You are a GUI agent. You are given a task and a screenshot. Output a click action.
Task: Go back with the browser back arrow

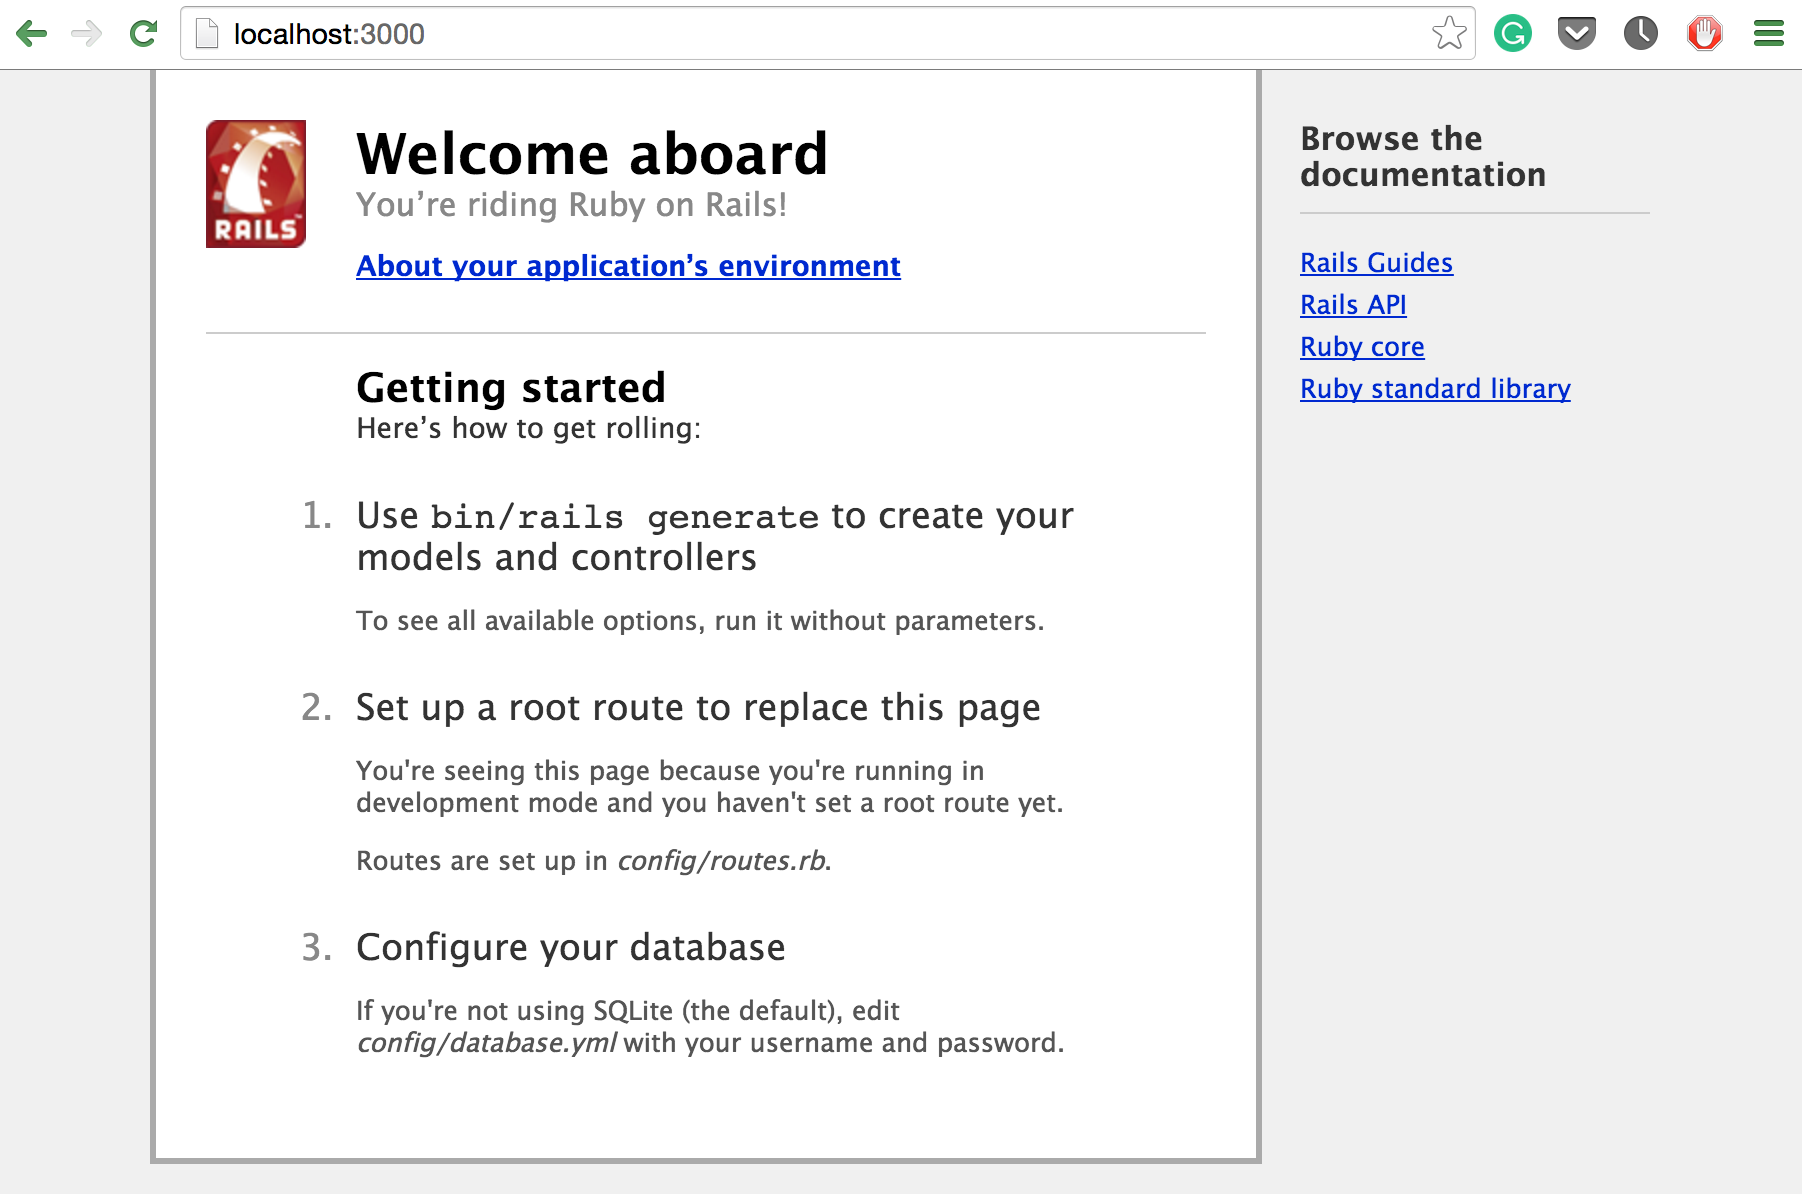click(32, 34)
